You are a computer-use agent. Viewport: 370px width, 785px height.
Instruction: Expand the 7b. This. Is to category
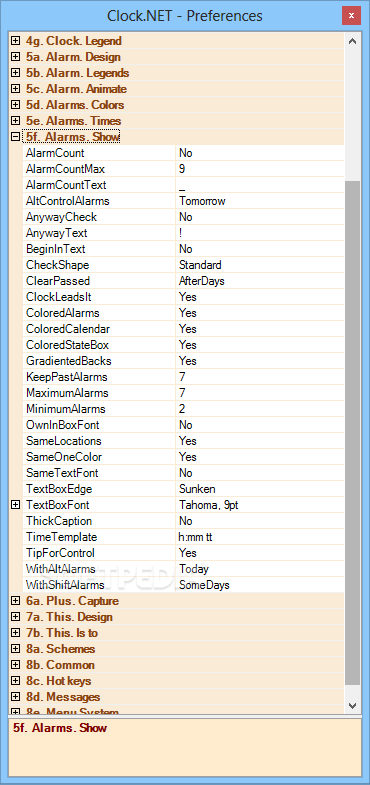[16, 633]
